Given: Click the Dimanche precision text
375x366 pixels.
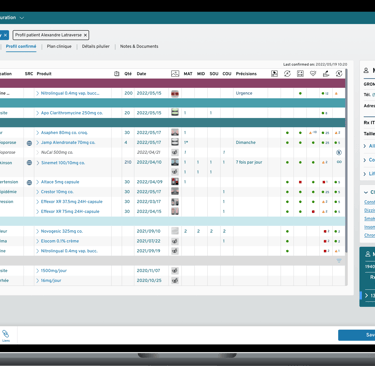Looking at the screenshot, I should (246, 142).
